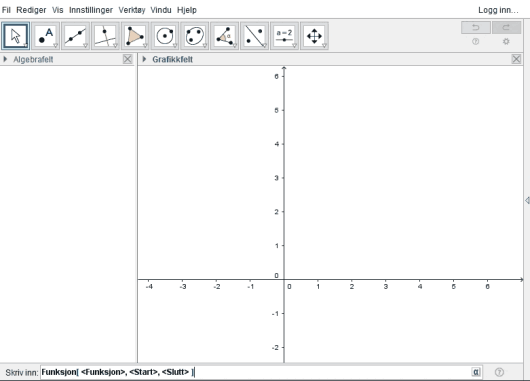
Task: Select the New Point tool
Action: pos(46,36)
